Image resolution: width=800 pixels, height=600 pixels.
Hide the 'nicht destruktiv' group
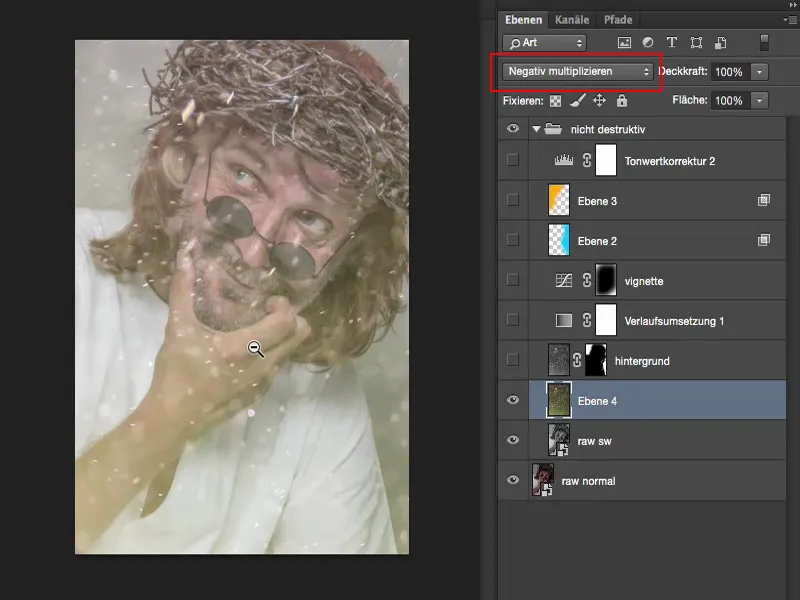(x=513, y=128)
